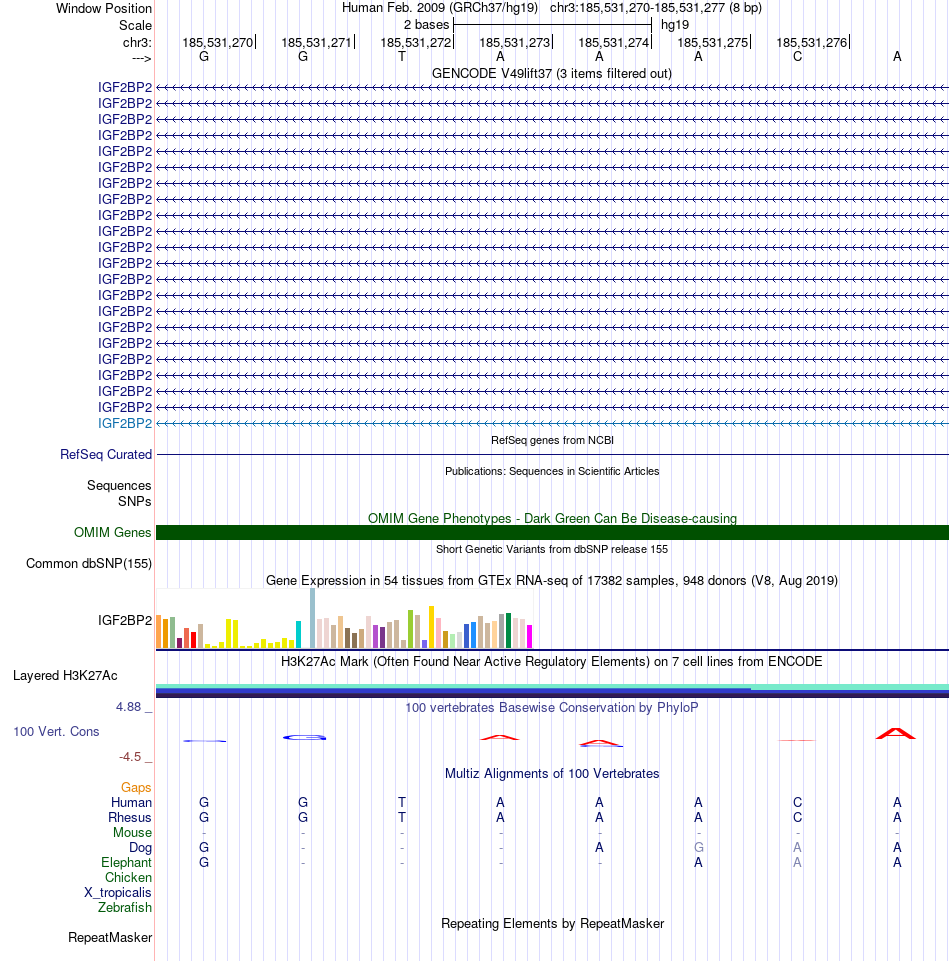This screenshot has width=950, height=961.
Task: Open the GTEx Gene Expression track title
Action: tap(552, 580)
